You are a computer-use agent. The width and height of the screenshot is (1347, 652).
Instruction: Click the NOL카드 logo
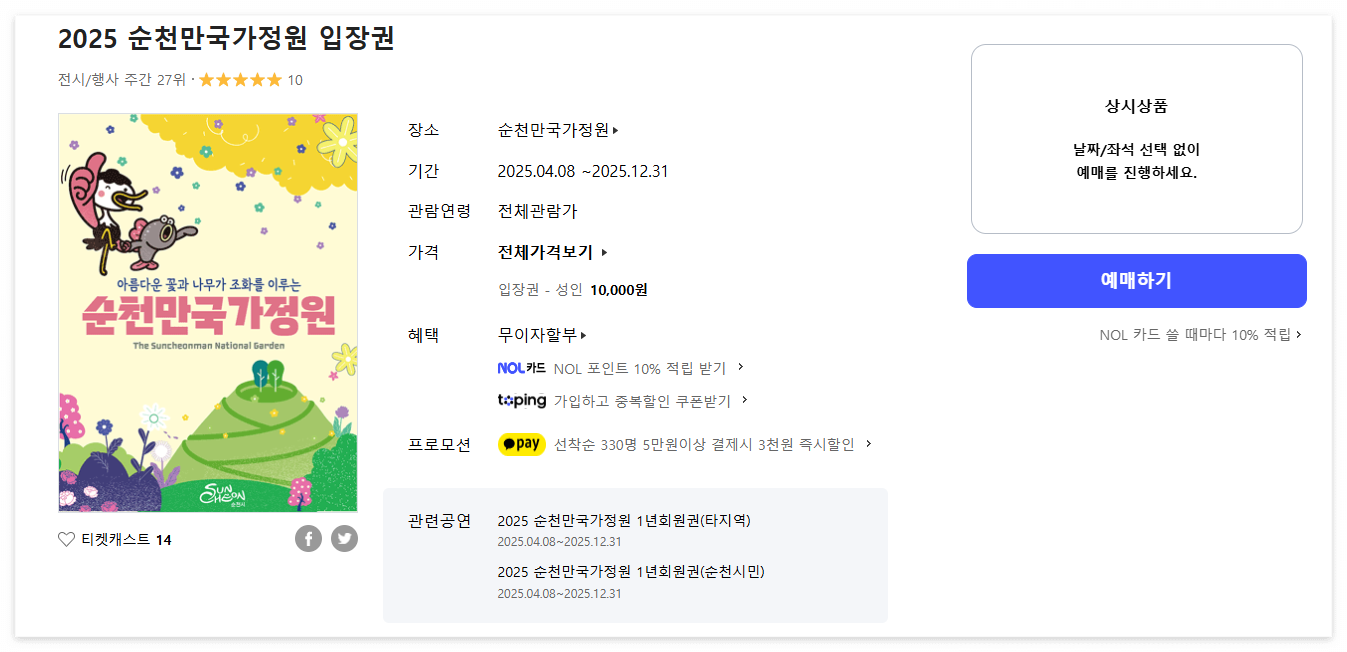coord(522,368)
